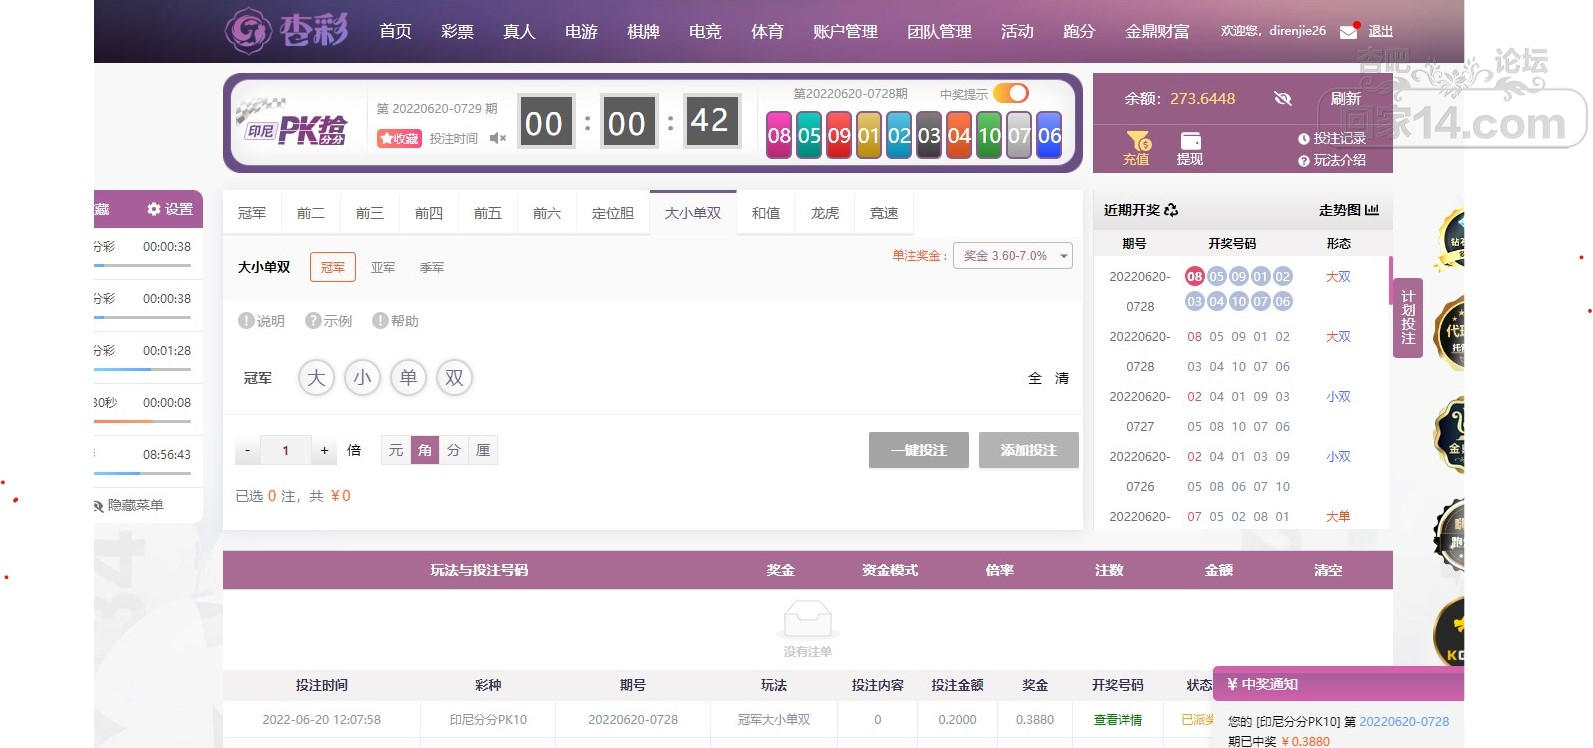Viewport: 1593px width, 748px height.
Task: Open 投注记录 betting records
Action: pos(1332,139)
